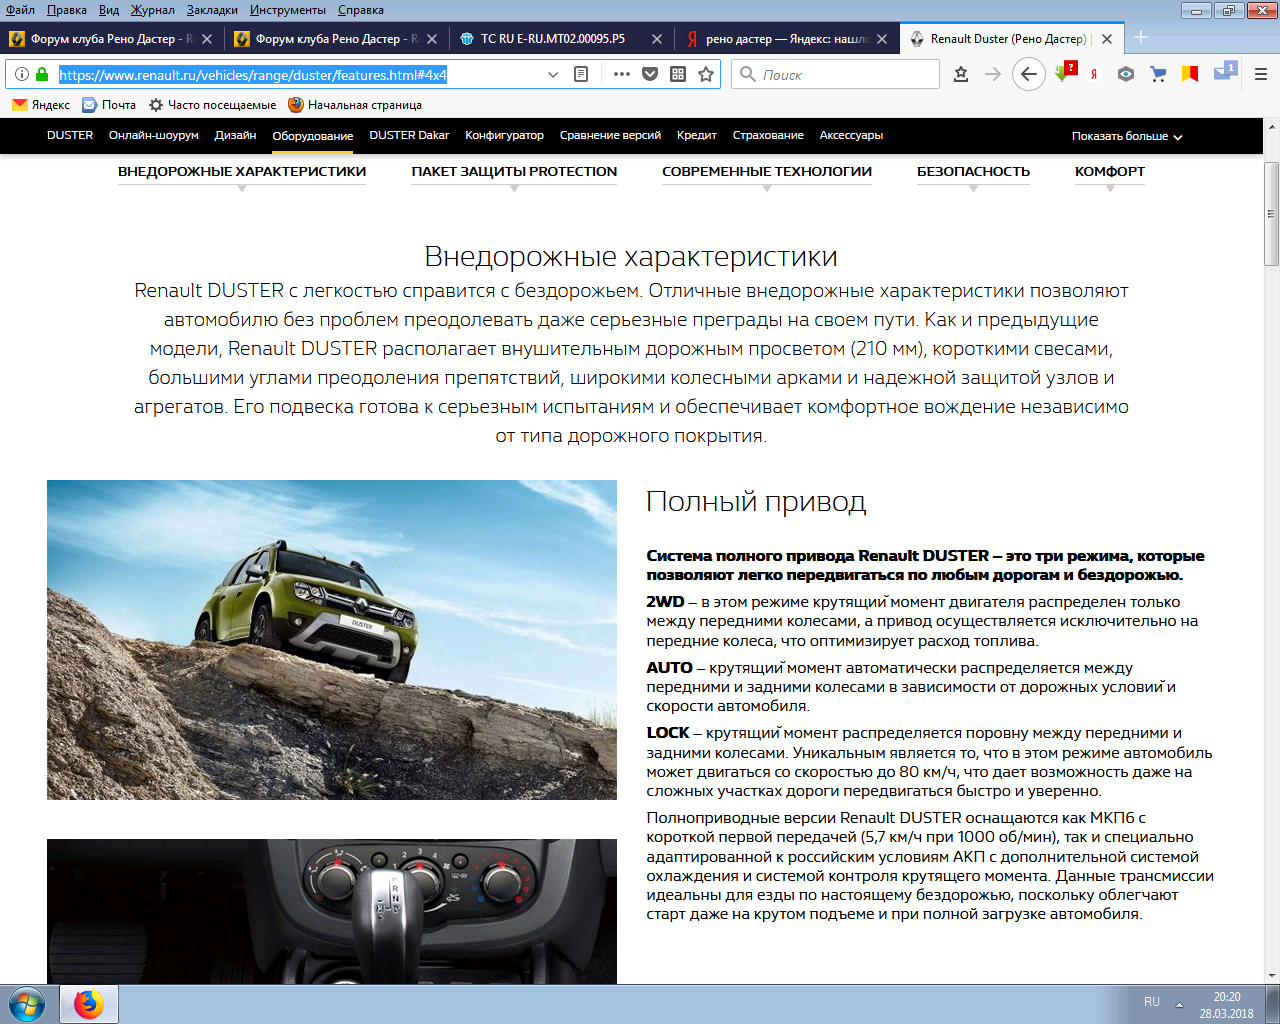Image resolution: width=1280 pixels, height=1024 pixels.
Task: Open the Справка menu
Action: point(361,10)
